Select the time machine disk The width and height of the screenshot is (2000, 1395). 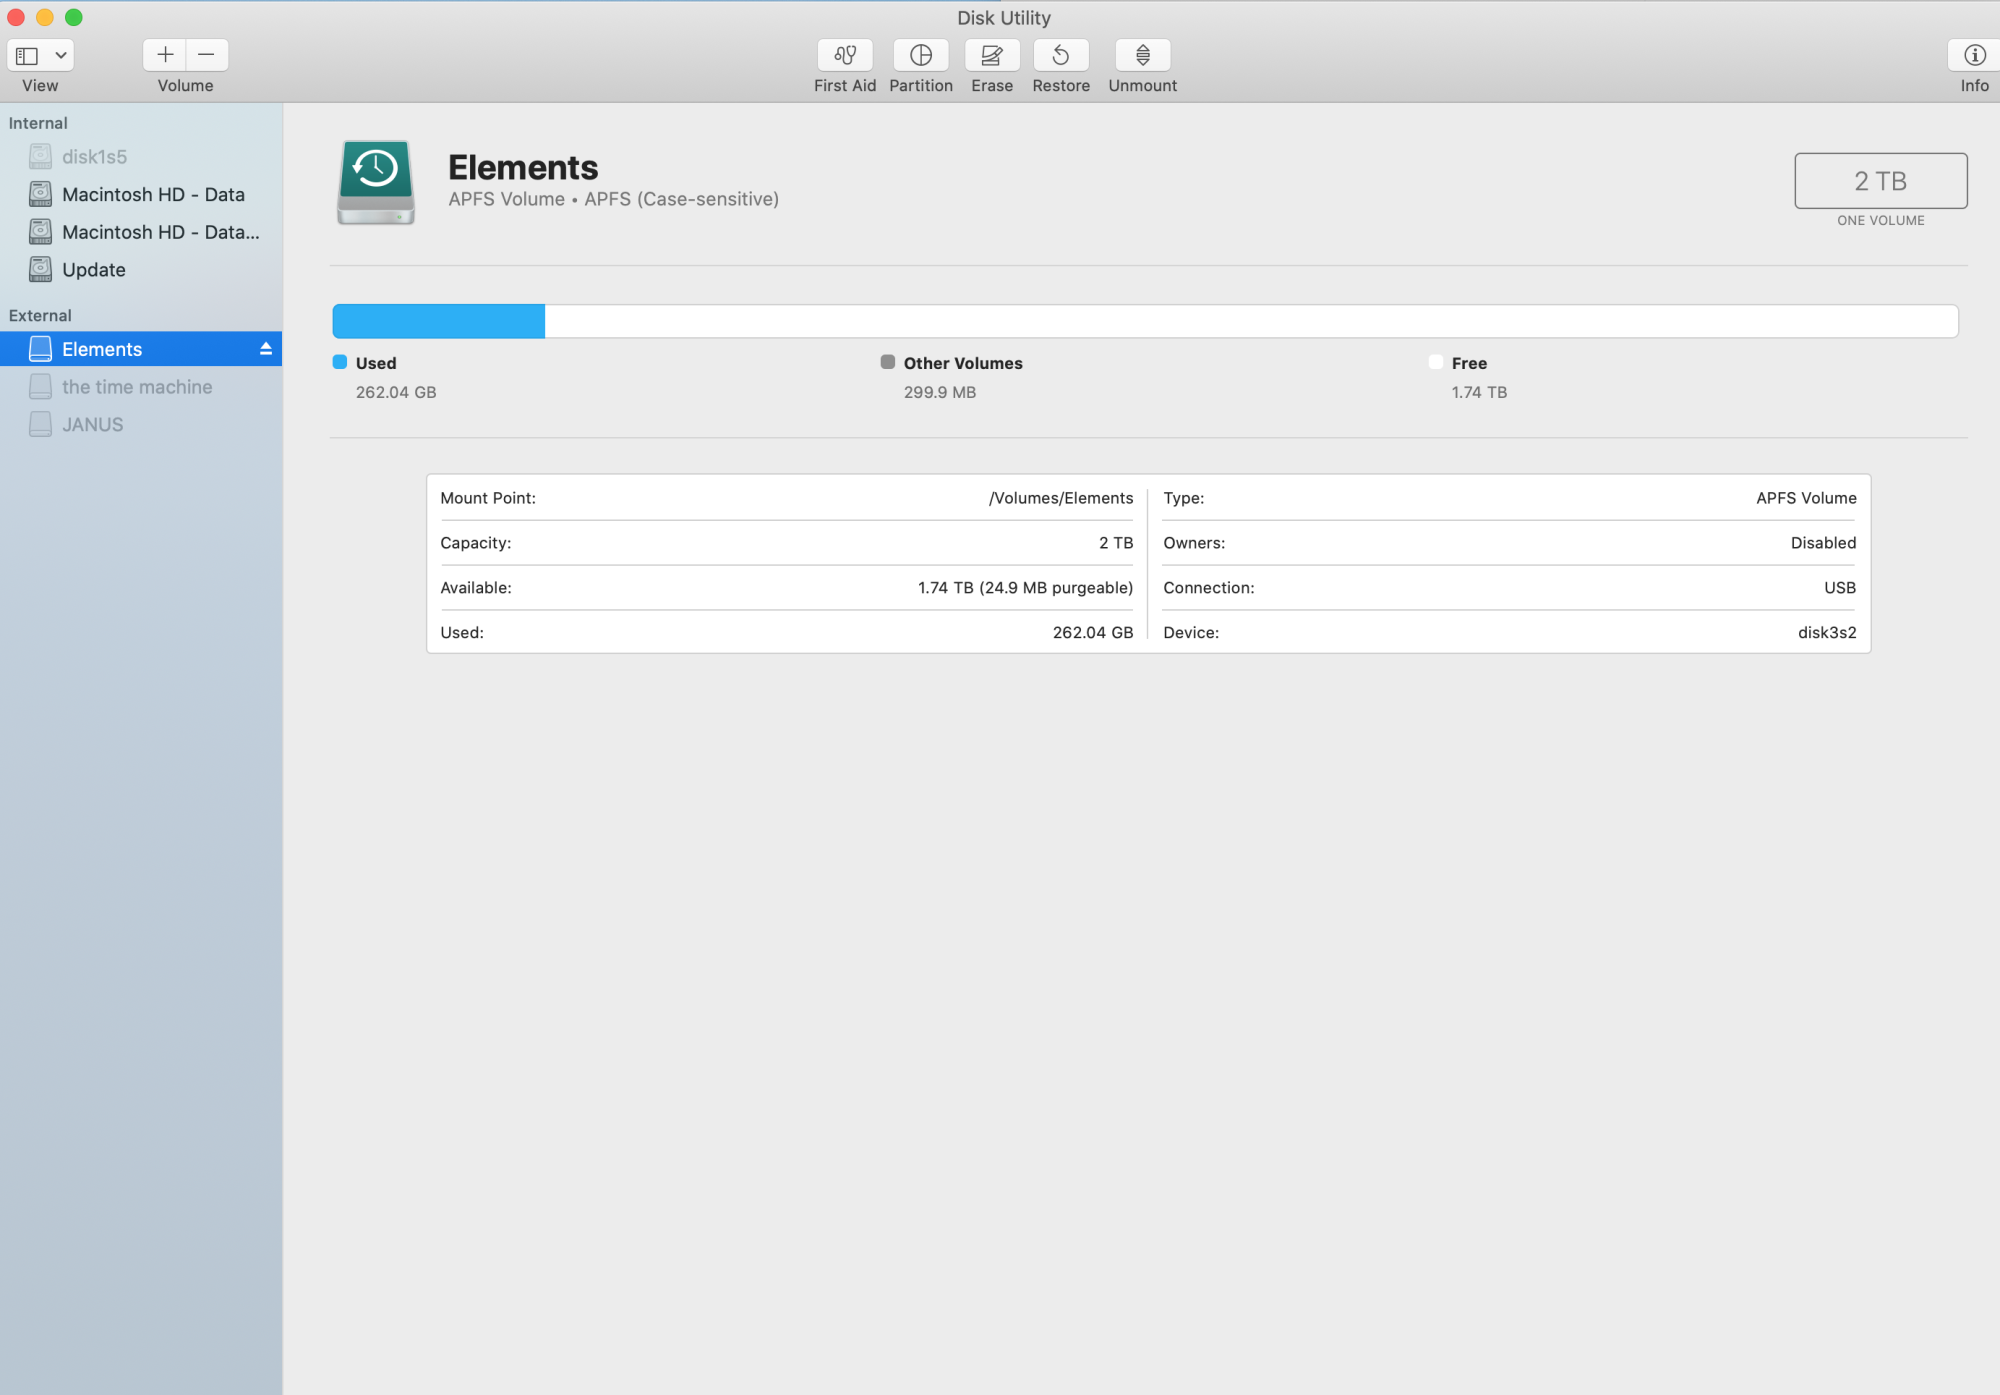click(x=136, y=387)
